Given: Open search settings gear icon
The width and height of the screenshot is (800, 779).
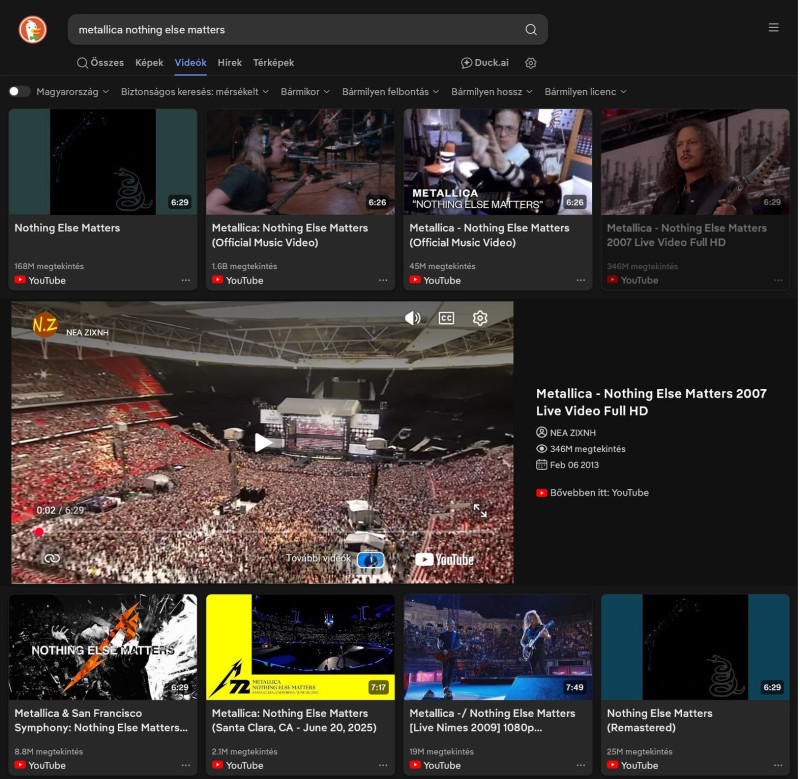Looking at the screenshot, I should click(x=531, y=63).
